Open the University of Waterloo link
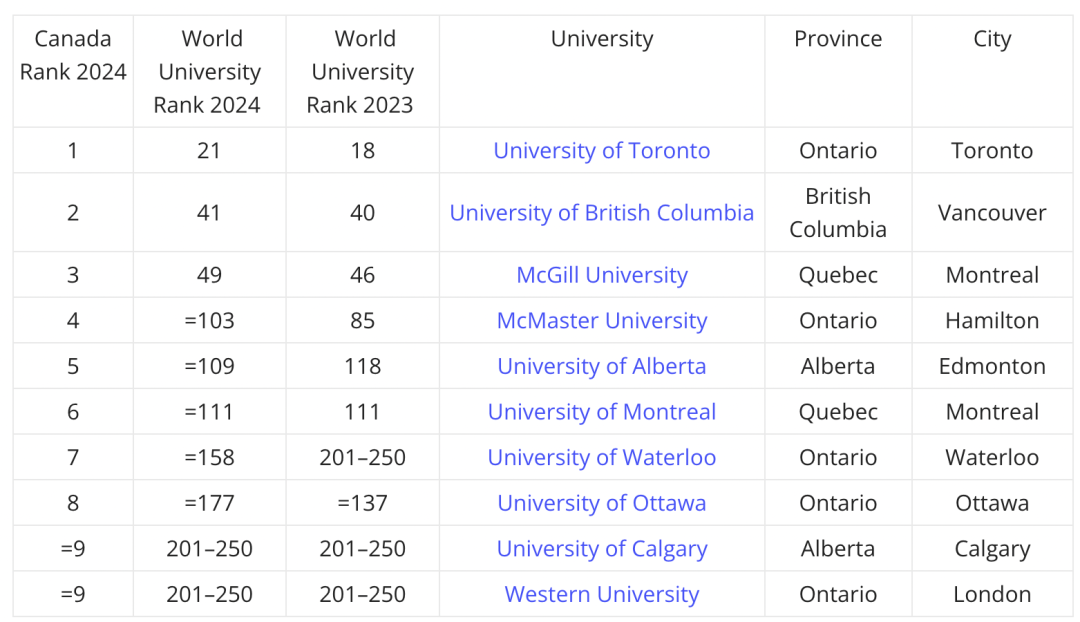 pos(601,457)
